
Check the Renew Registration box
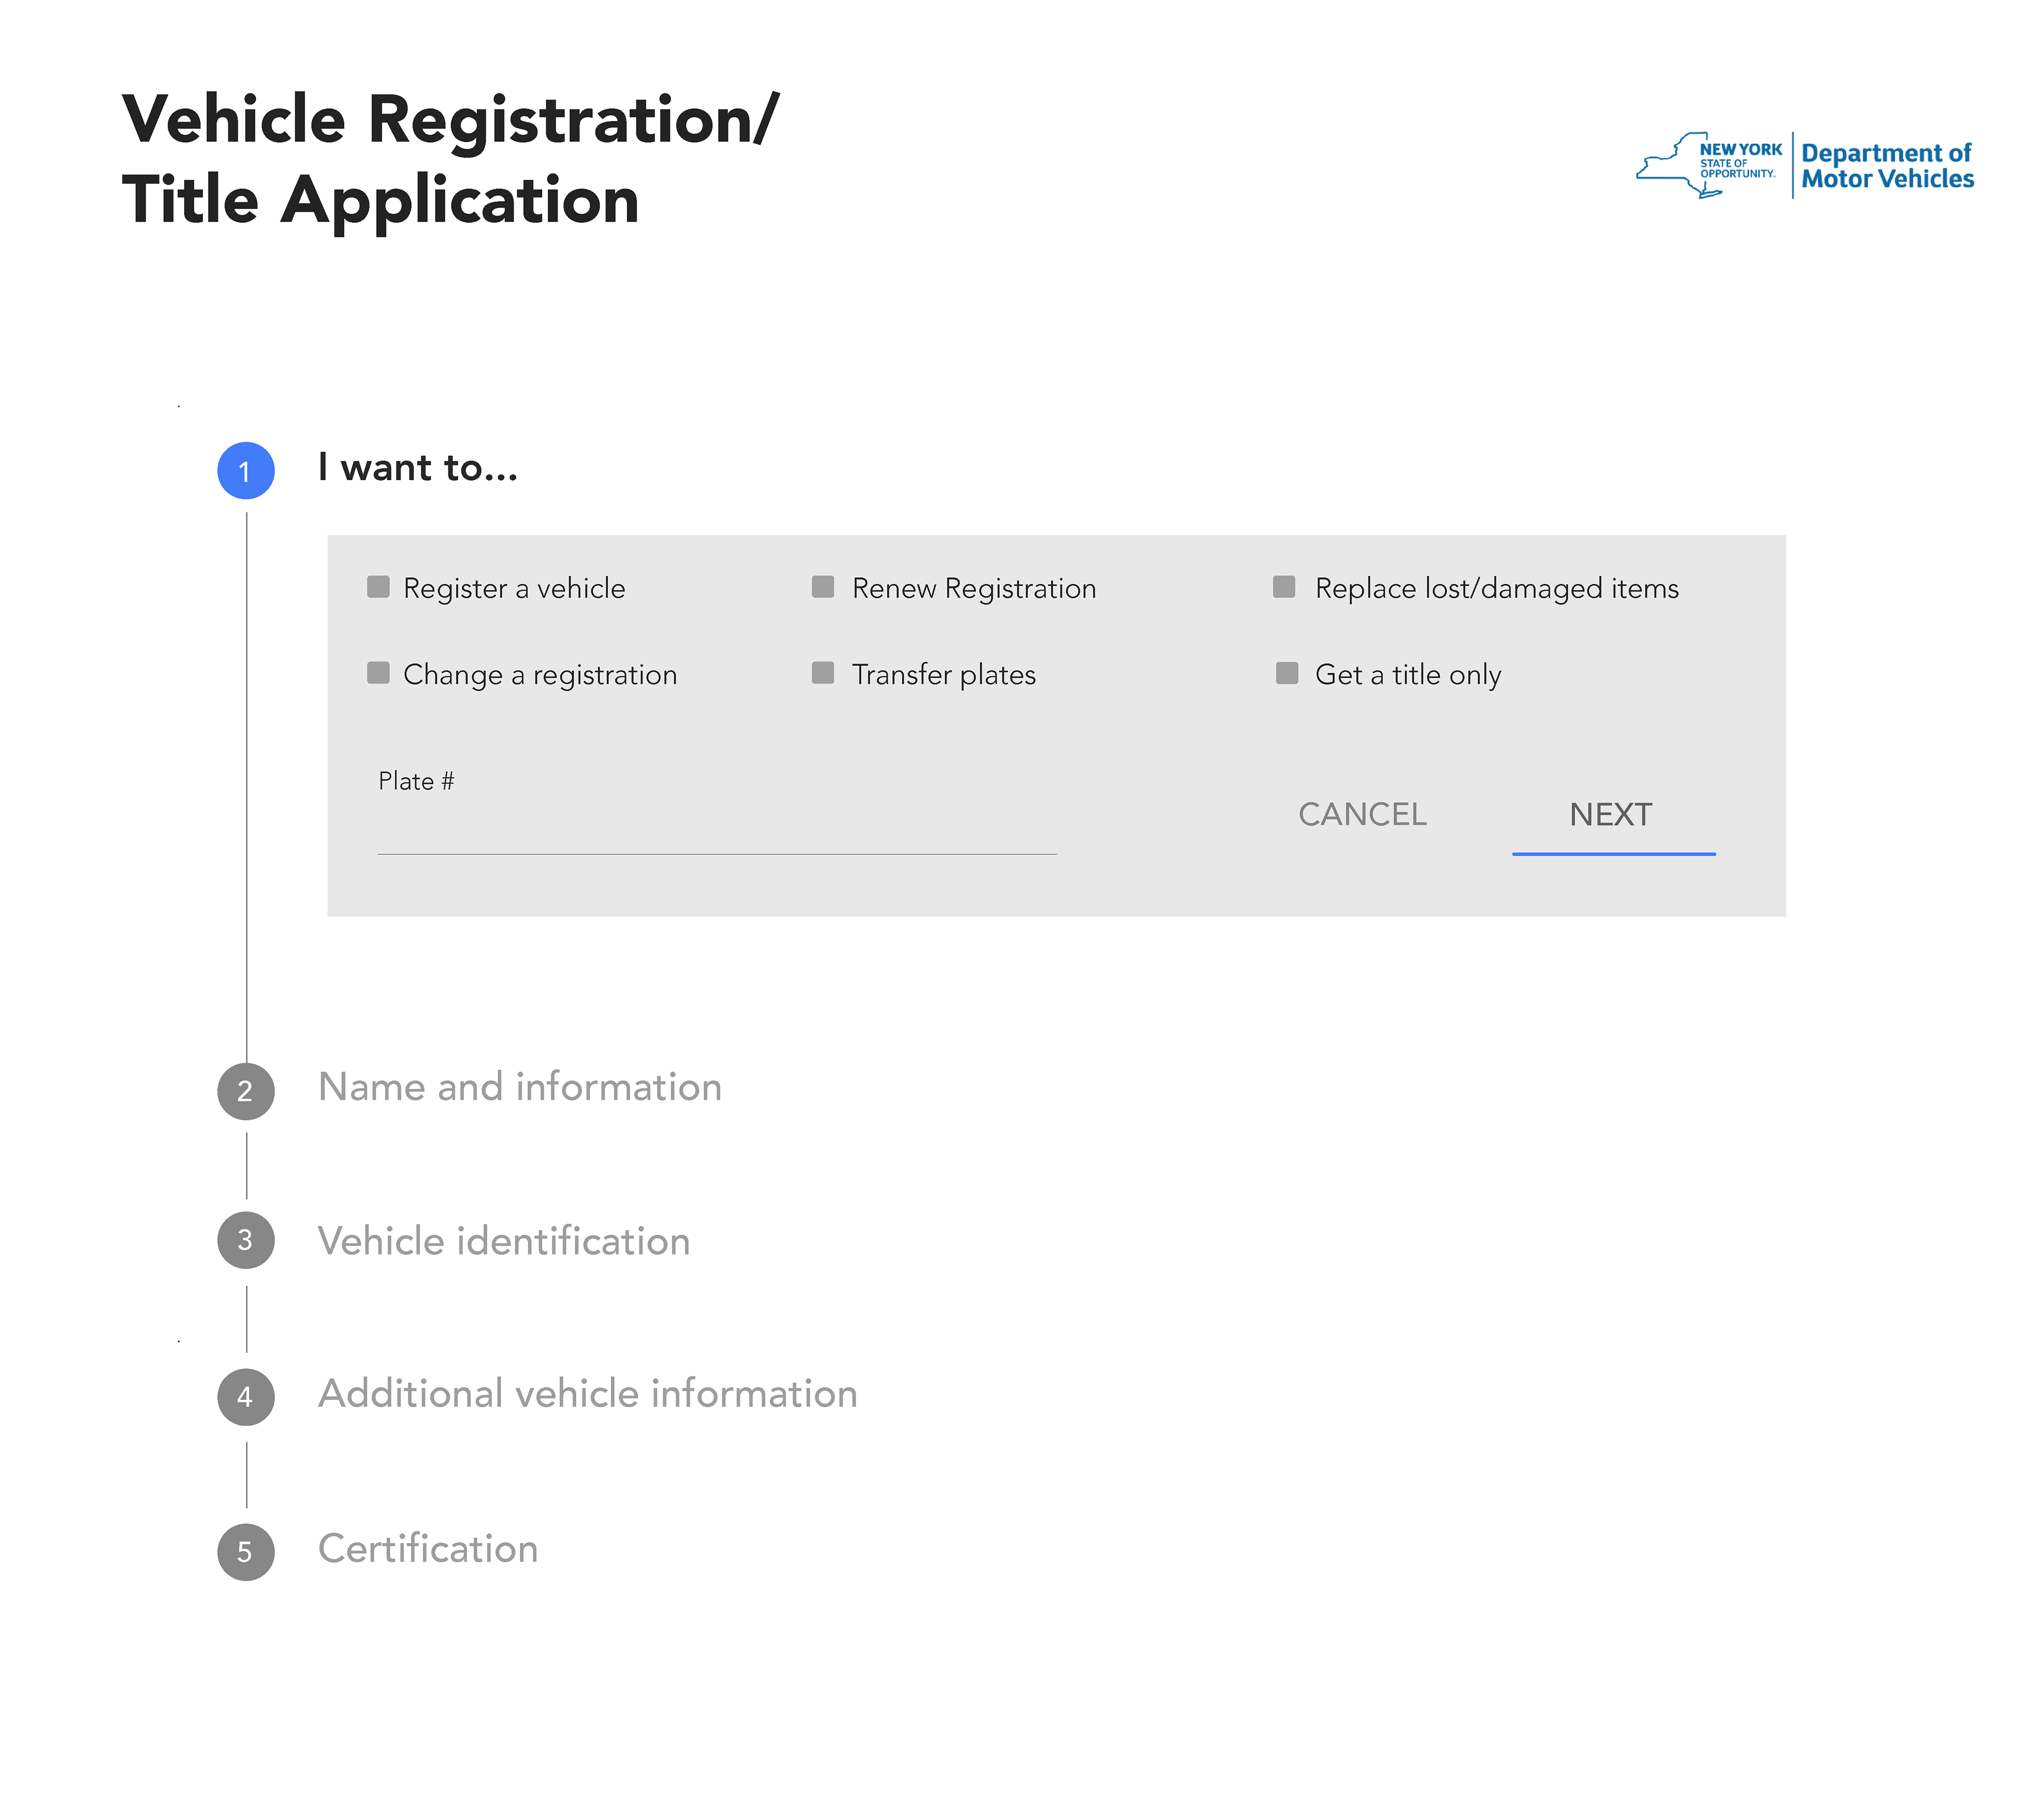click(x=823, y=587)
